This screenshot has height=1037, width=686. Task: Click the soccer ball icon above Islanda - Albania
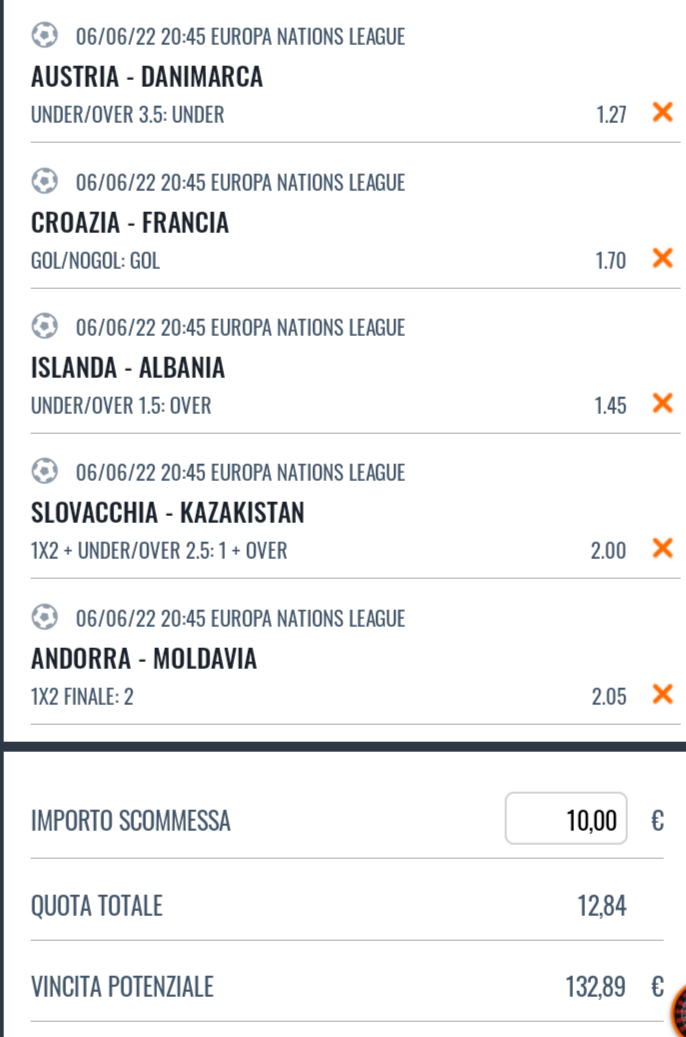click(44, 327)
